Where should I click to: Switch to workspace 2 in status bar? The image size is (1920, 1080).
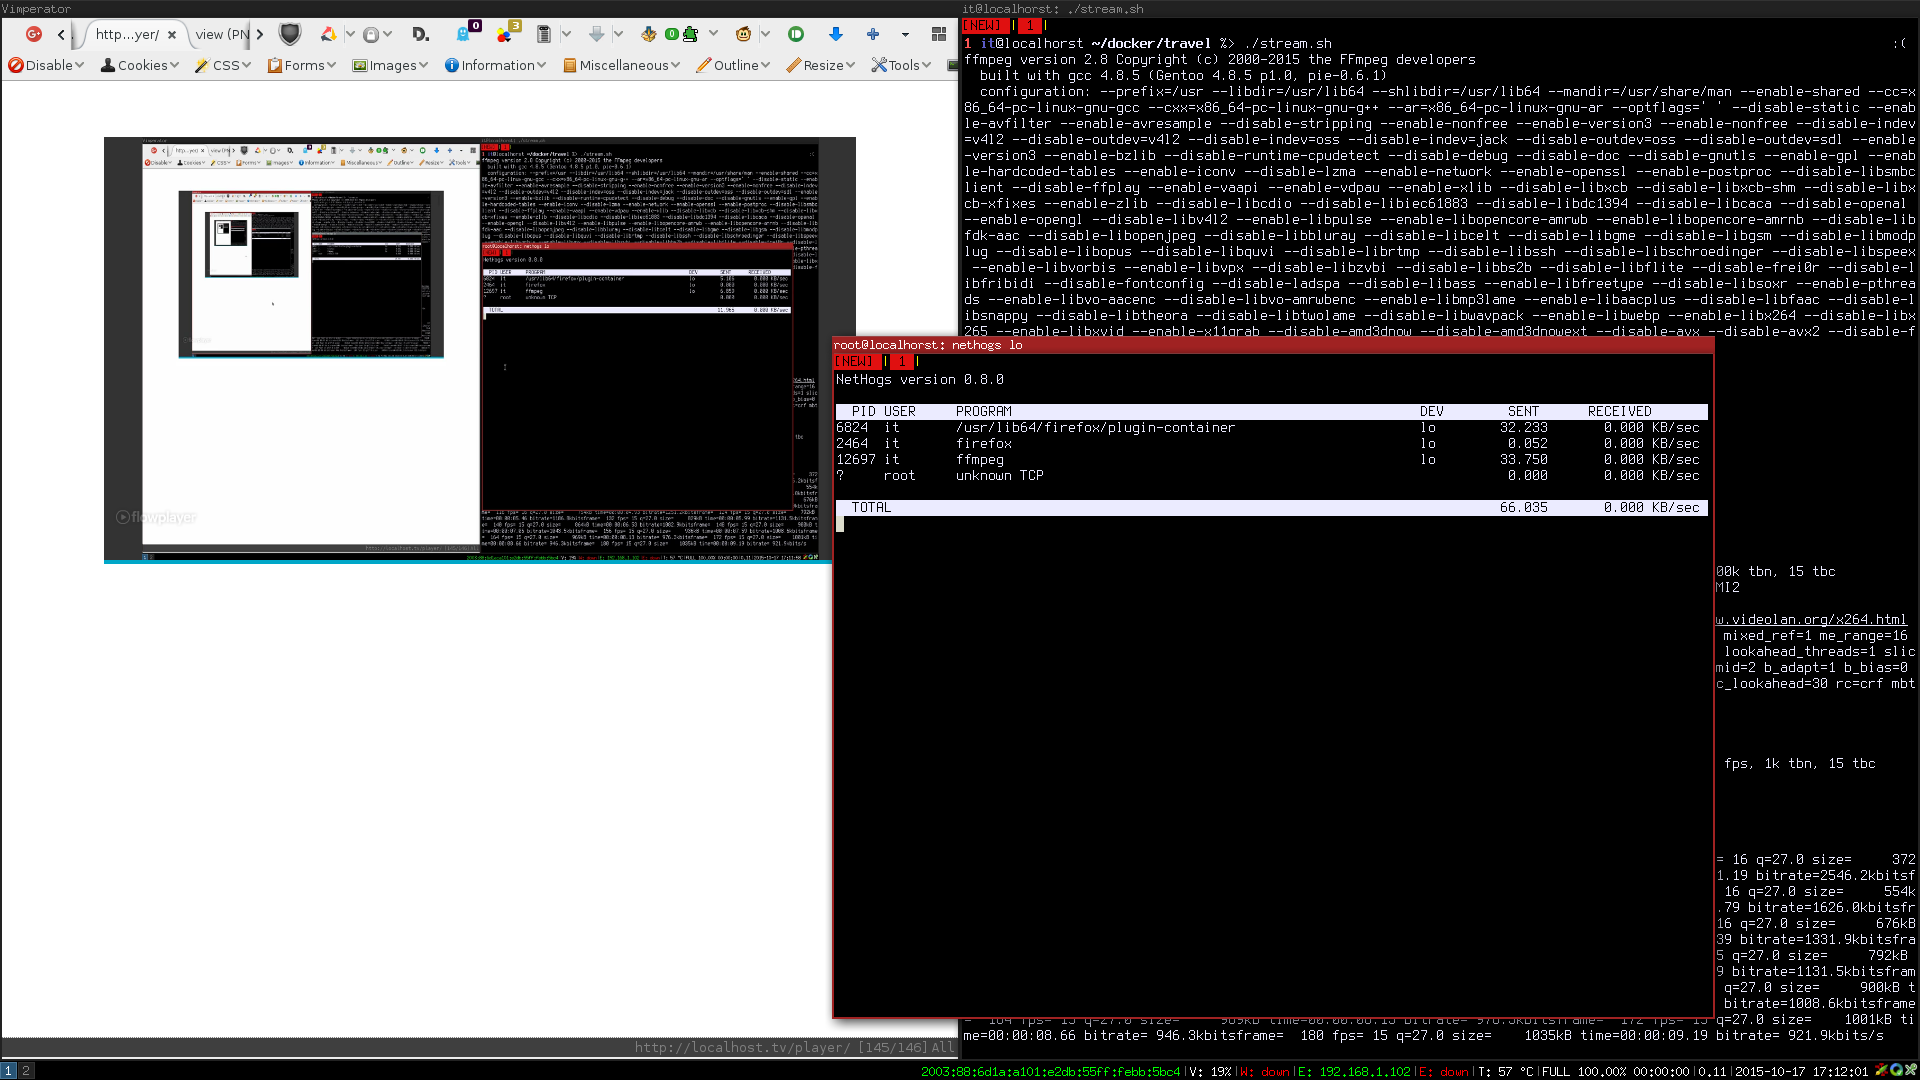(x=27, y=1070)
